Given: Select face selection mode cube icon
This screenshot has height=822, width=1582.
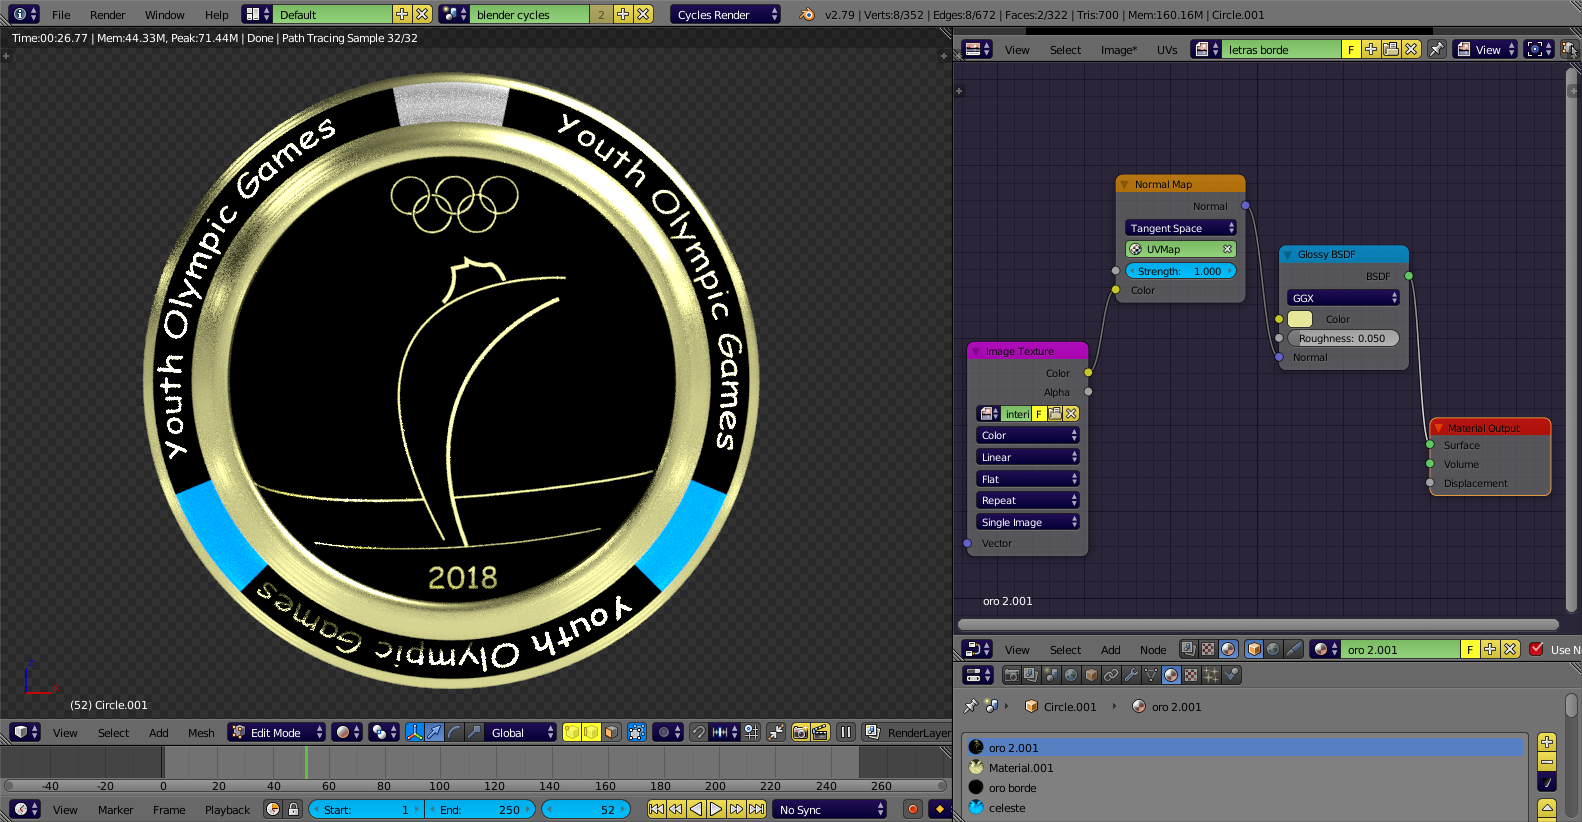Looking at the screenshot, I should (x=611, y=732).
